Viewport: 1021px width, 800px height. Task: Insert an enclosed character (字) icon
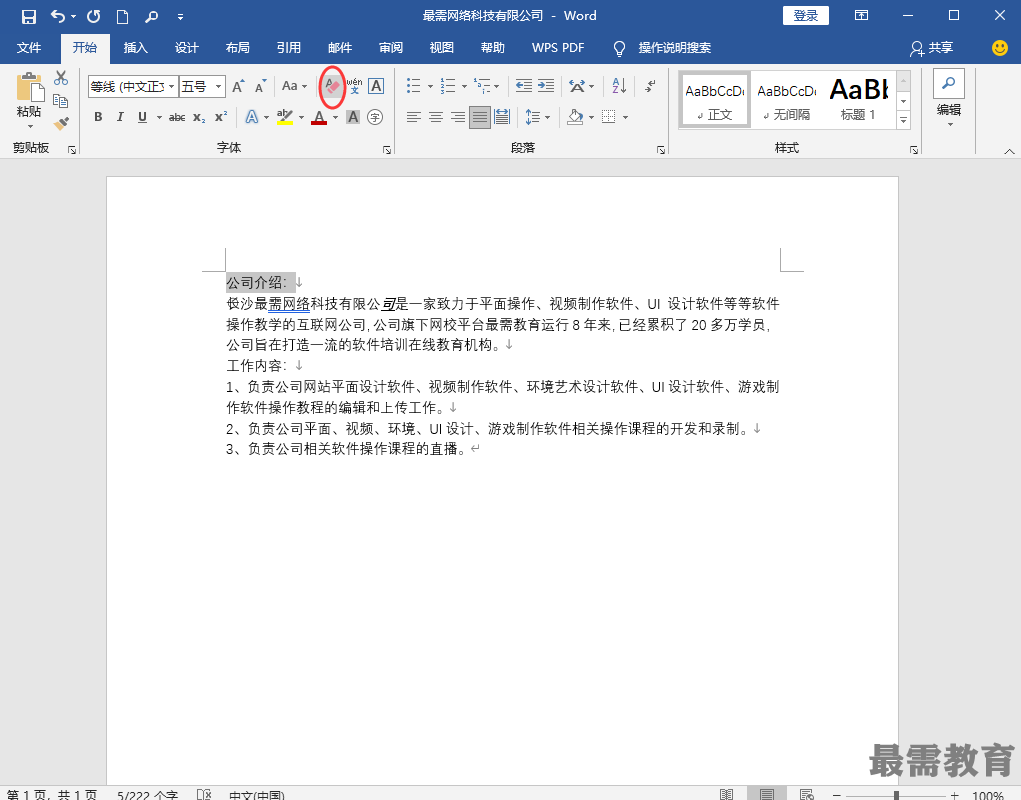point(375,117)
